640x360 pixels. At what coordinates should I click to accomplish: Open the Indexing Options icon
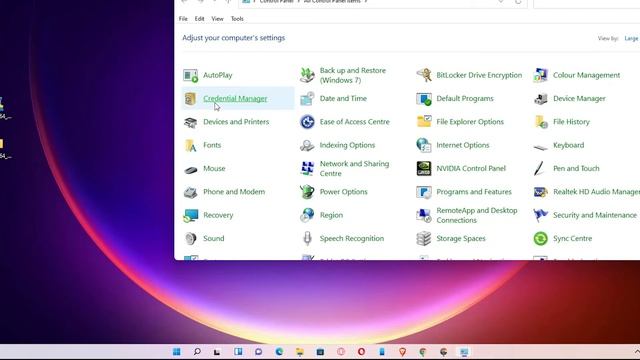307,145
